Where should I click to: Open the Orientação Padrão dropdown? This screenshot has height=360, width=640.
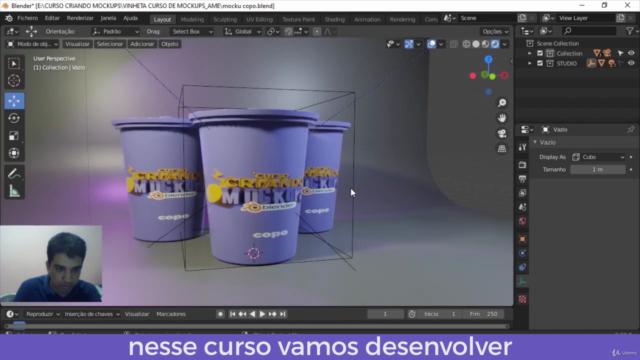tap(115, 32)
